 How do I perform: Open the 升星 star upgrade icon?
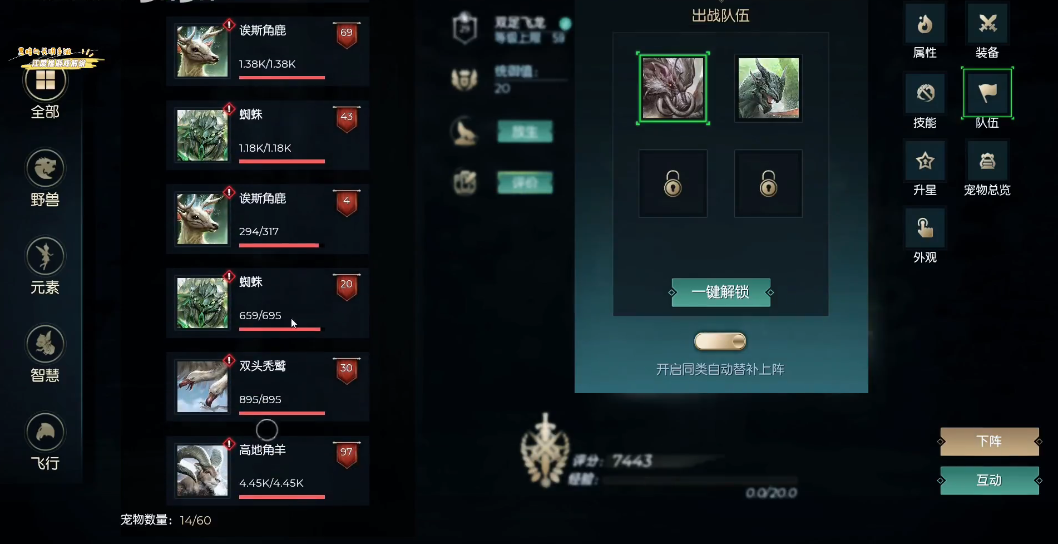924,161
